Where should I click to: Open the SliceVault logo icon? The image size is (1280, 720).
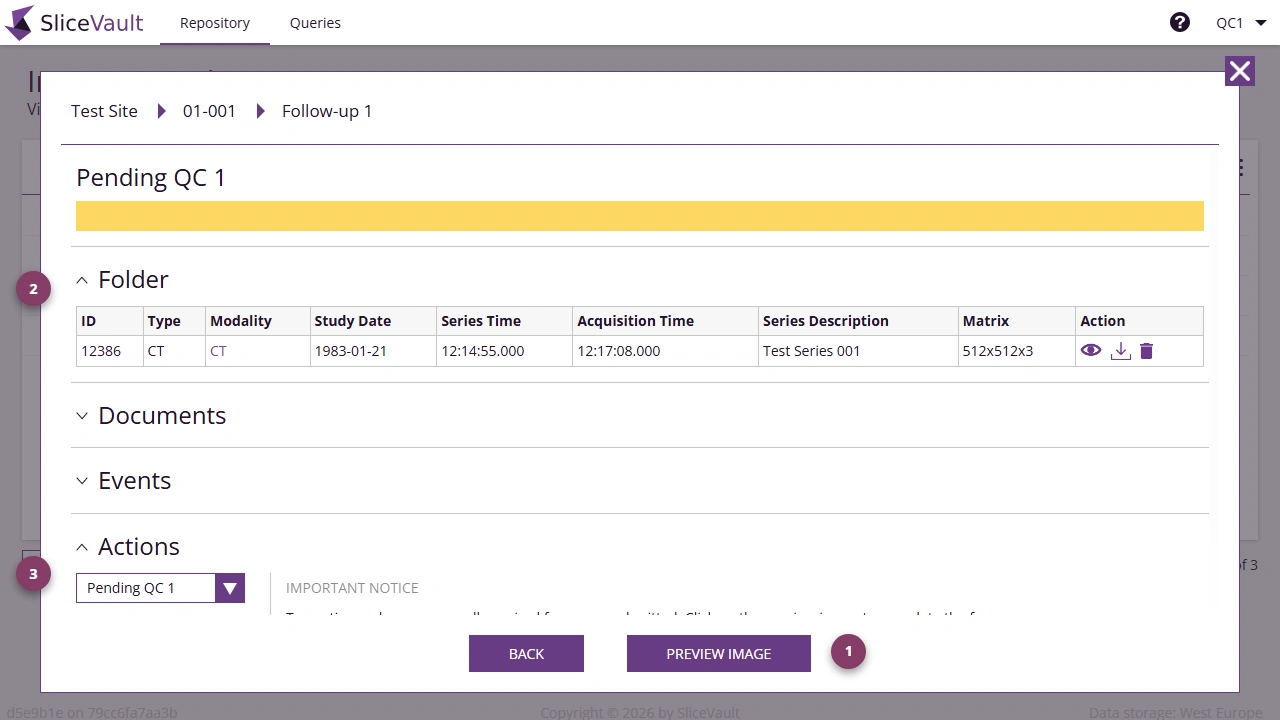click(x=18, y=22)
